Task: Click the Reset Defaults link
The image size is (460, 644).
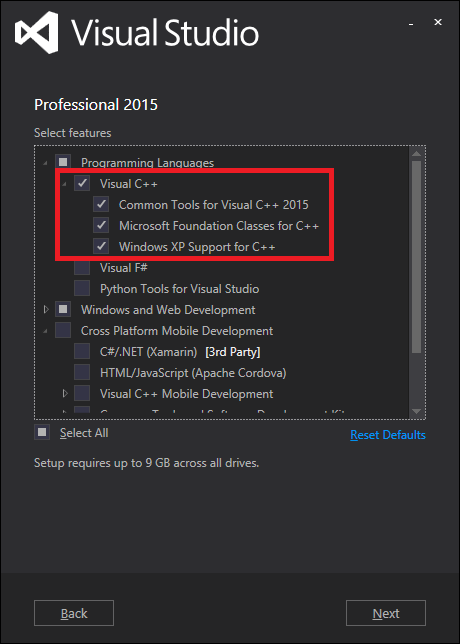Action: pos(388,435)
